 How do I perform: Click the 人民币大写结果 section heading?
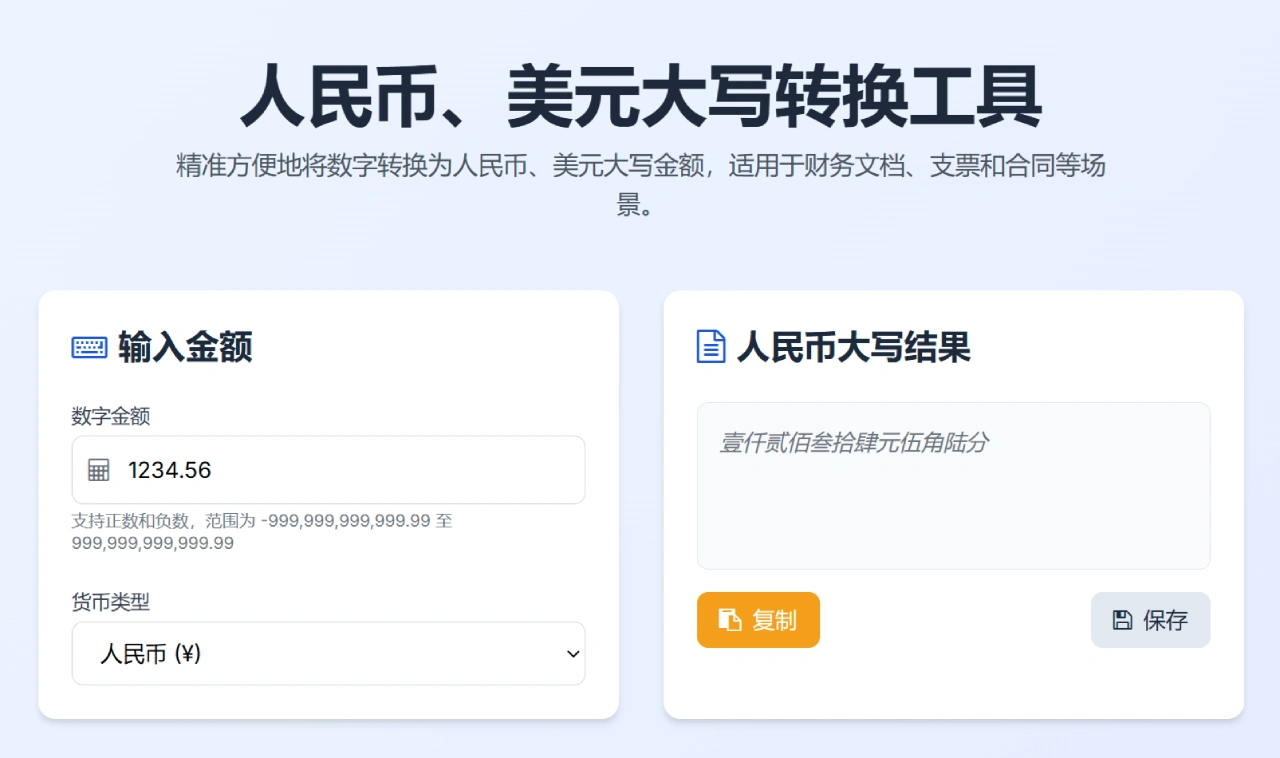tap(853, 347)
